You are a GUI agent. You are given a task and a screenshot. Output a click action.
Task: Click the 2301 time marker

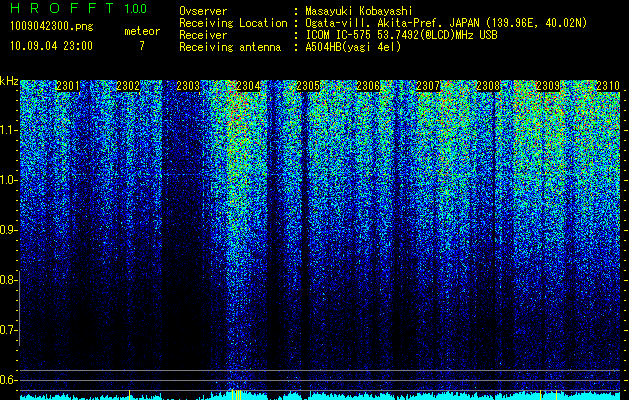68,86
